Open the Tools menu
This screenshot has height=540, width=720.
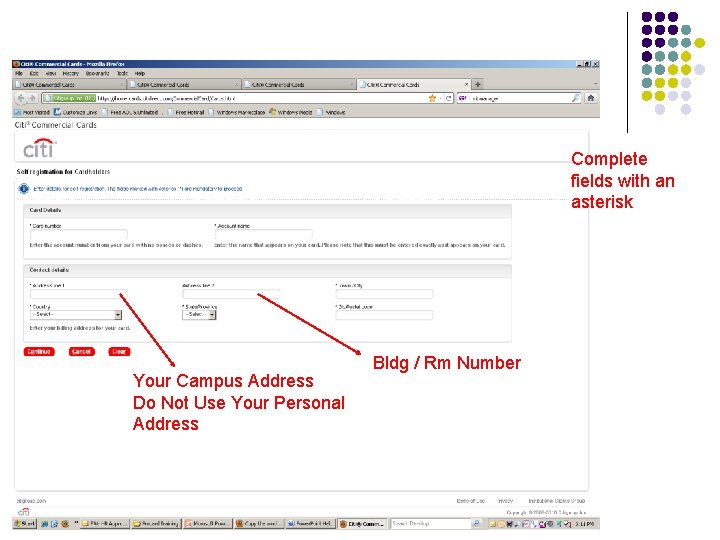click(122, 73)
